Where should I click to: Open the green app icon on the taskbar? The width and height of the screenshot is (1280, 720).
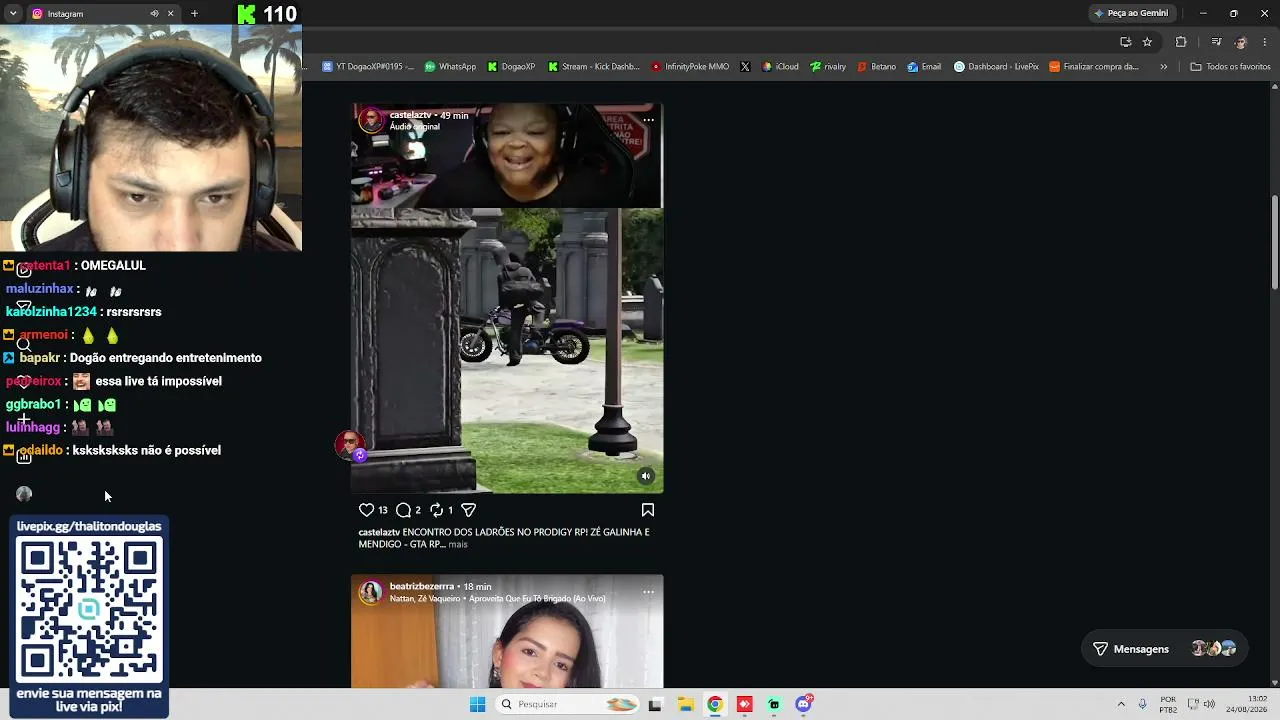coord(774,704)
